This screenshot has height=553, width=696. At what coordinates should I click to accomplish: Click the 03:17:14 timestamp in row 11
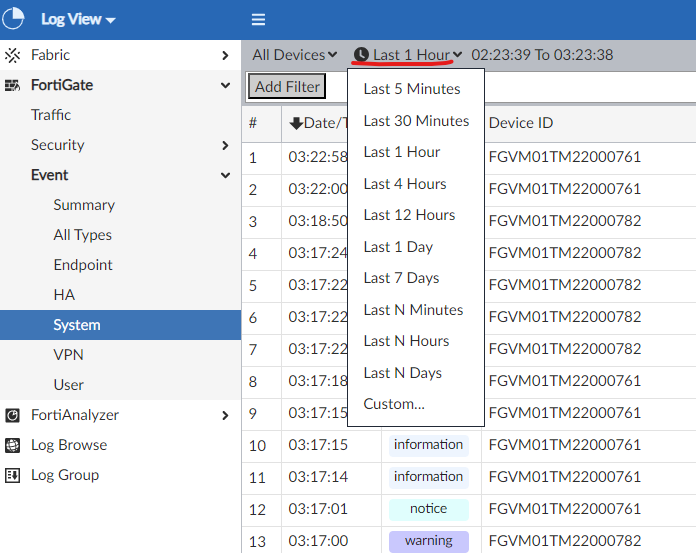[318, 477]
